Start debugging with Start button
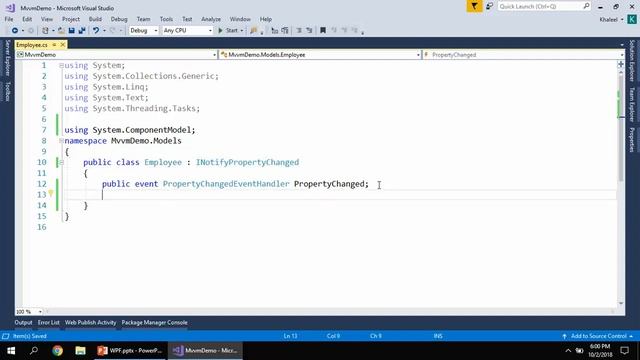This screenshot has width=640, height=360. click(x=228, y=31)
